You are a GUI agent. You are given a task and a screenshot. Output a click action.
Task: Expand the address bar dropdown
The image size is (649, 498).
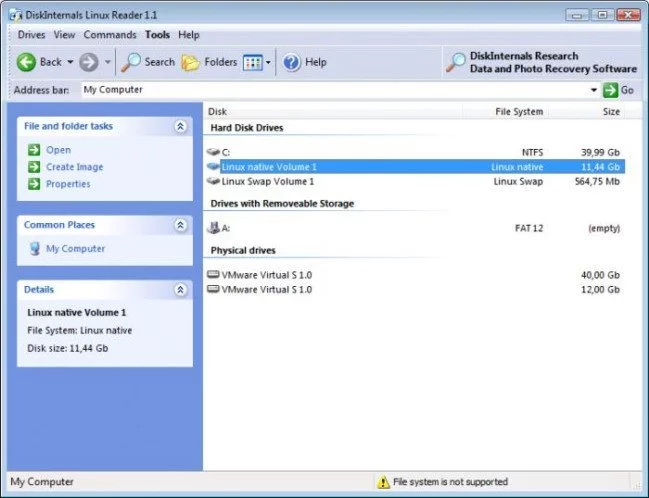594,90
